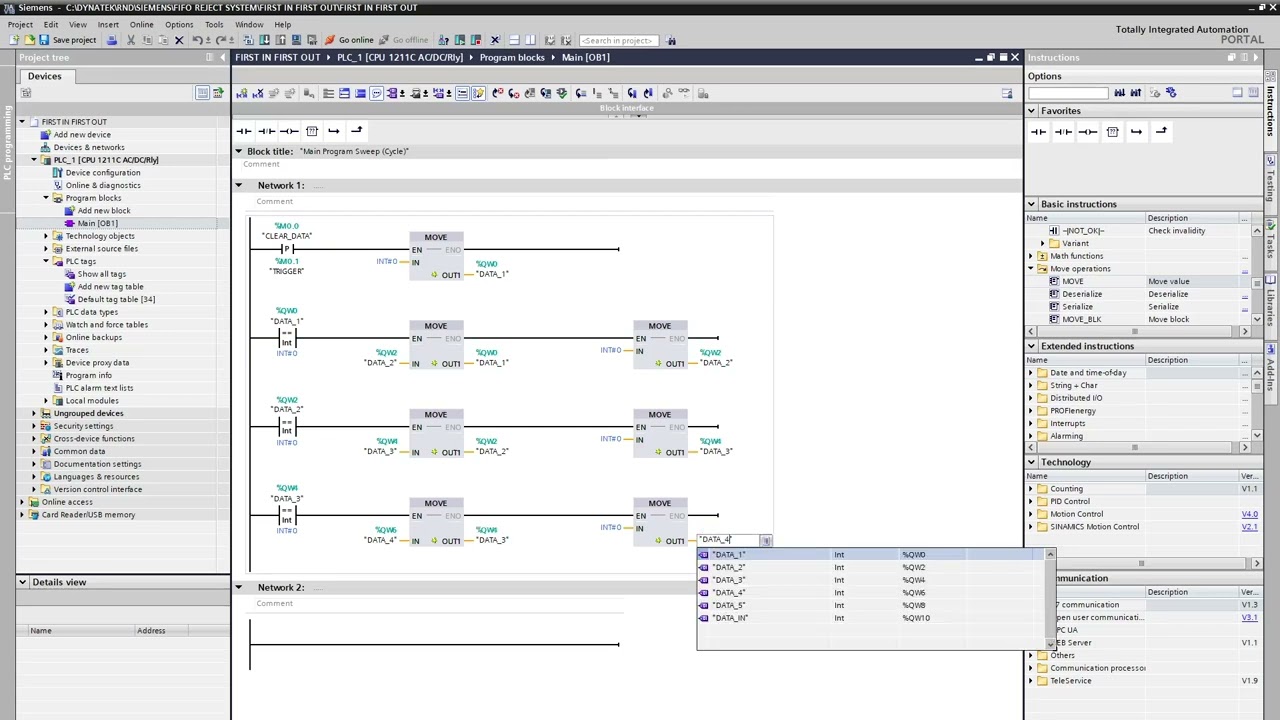Collapse Program blocks folder
Image resolution: width=1280 pixels, height=720 pixels.
point(46,198)
